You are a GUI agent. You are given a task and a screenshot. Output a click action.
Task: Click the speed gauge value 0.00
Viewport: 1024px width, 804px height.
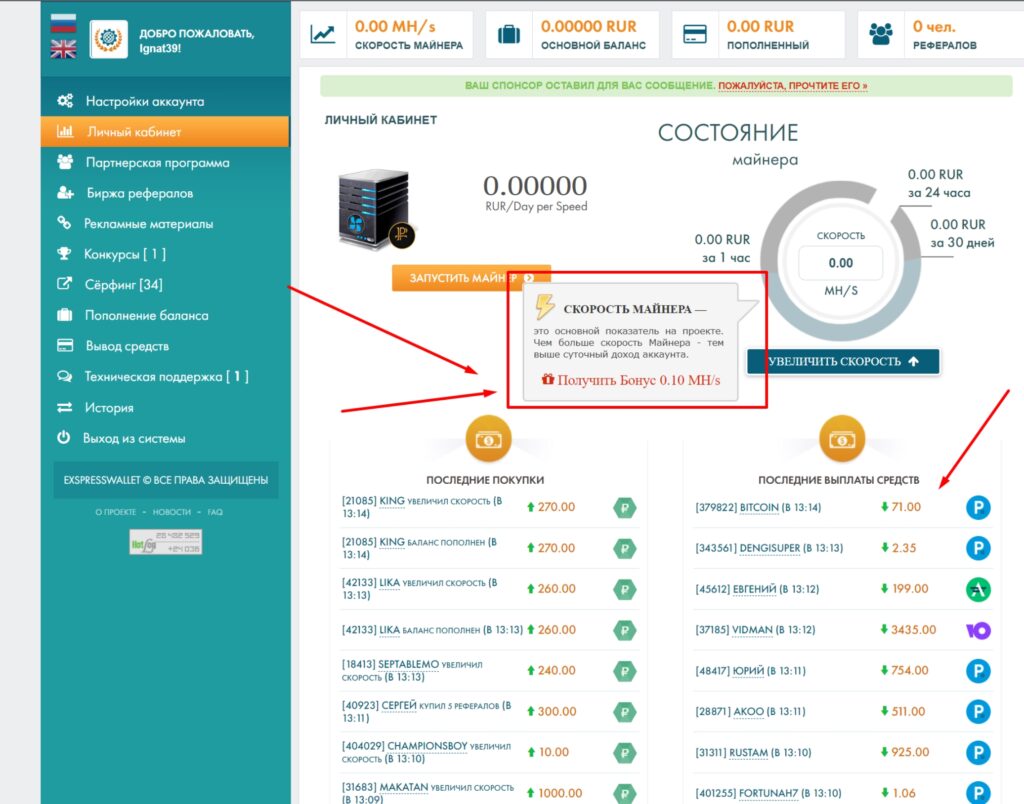[x=840, y=263]
